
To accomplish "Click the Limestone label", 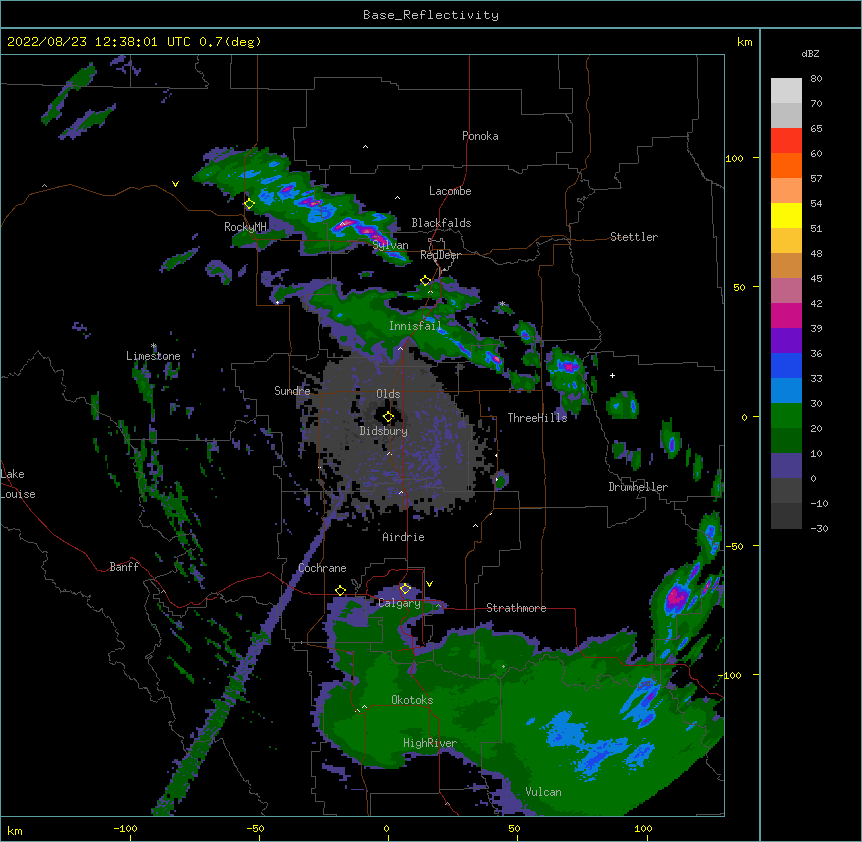I will pyautogui.click(x=153, y=356).
